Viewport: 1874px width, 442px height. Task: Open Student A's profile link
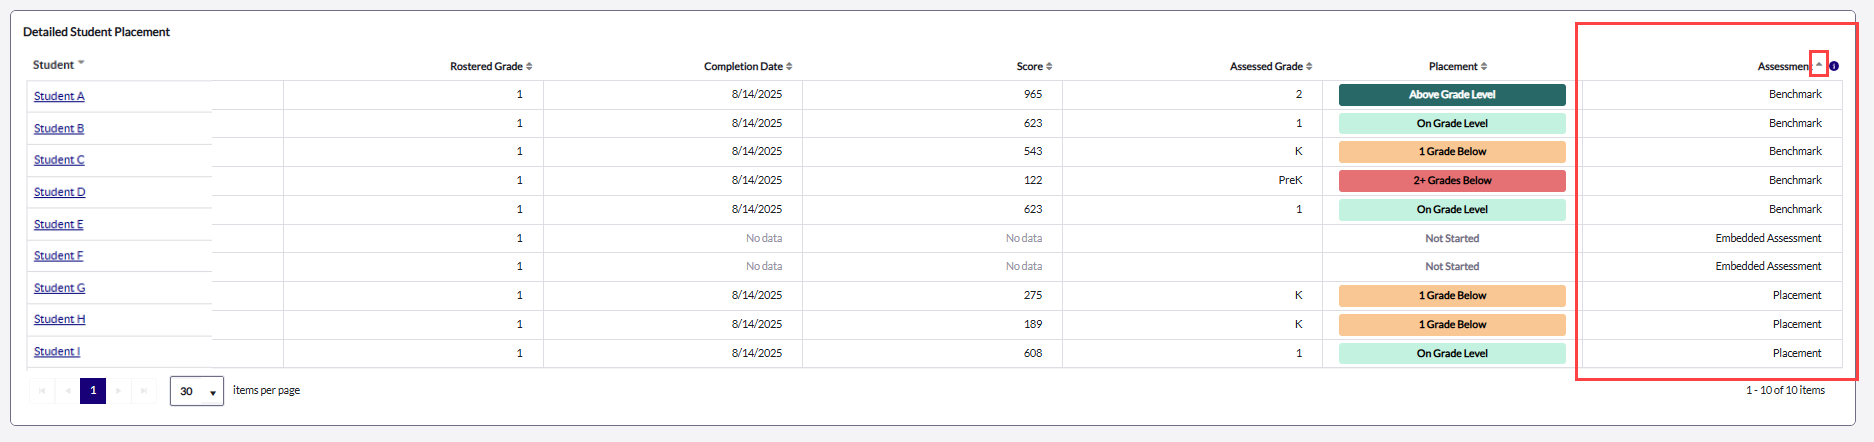[x=59, y=96]
